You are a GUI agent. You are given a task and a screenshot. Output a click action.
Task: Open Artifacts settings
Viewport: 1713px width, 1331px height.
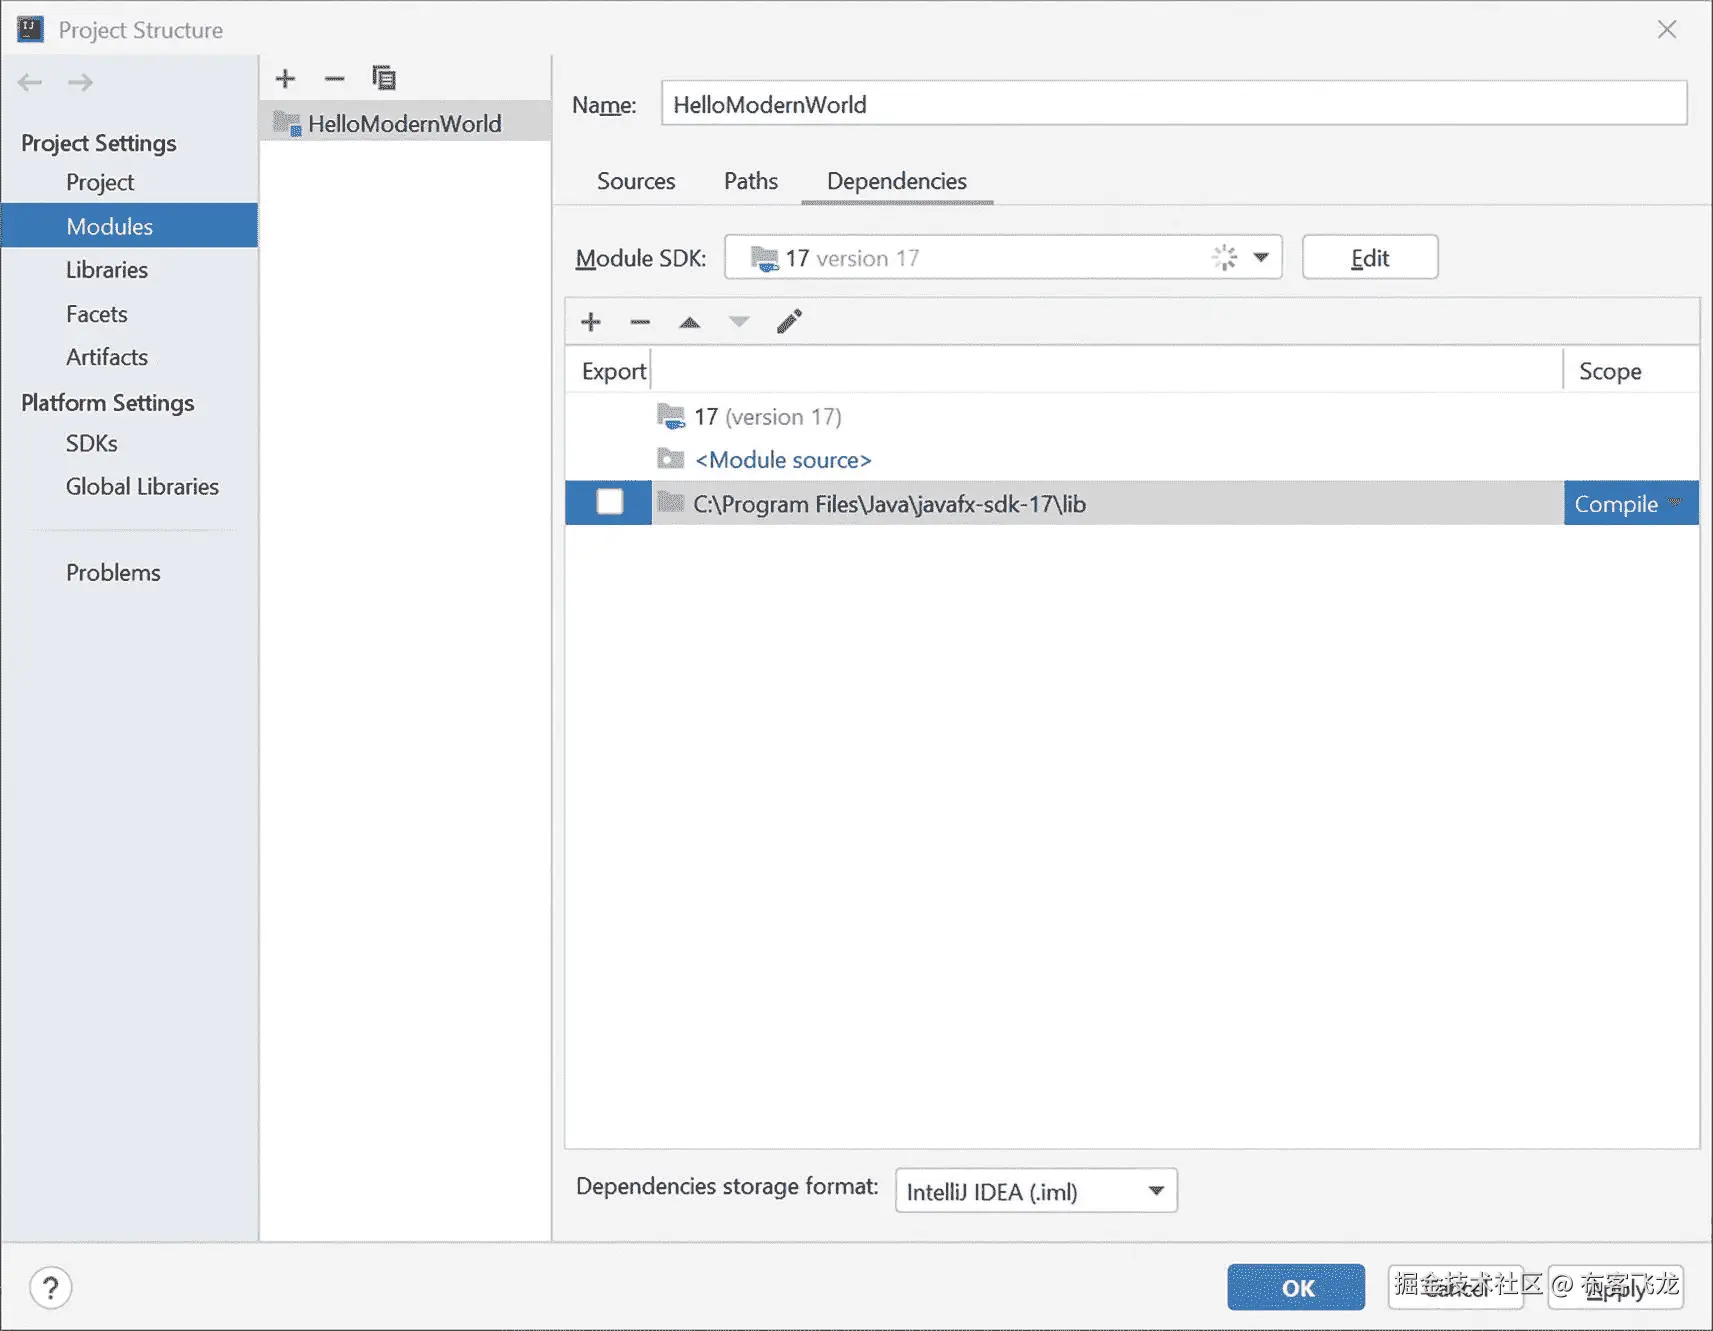107,357
